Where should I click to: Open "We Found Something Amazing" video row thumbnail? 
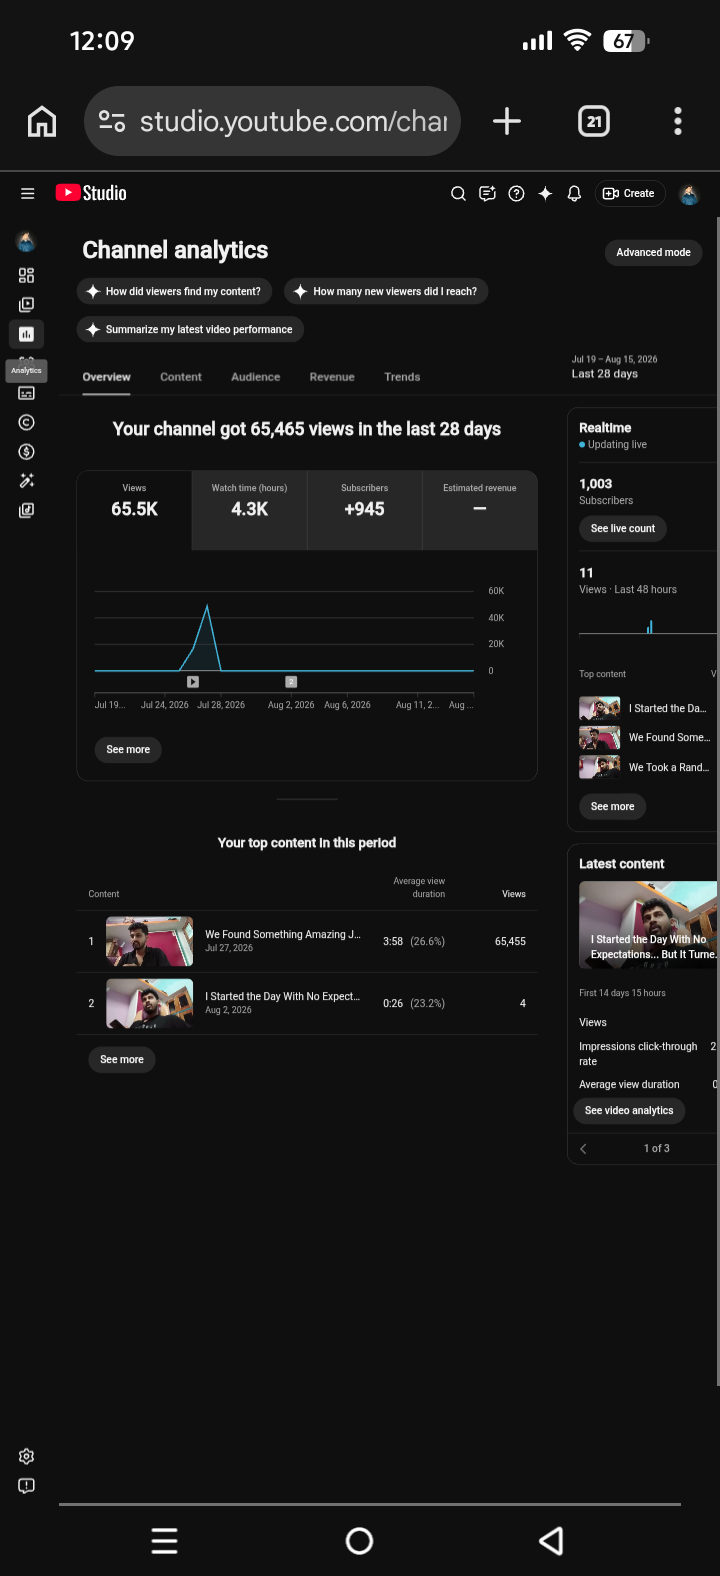click(150, 941)
